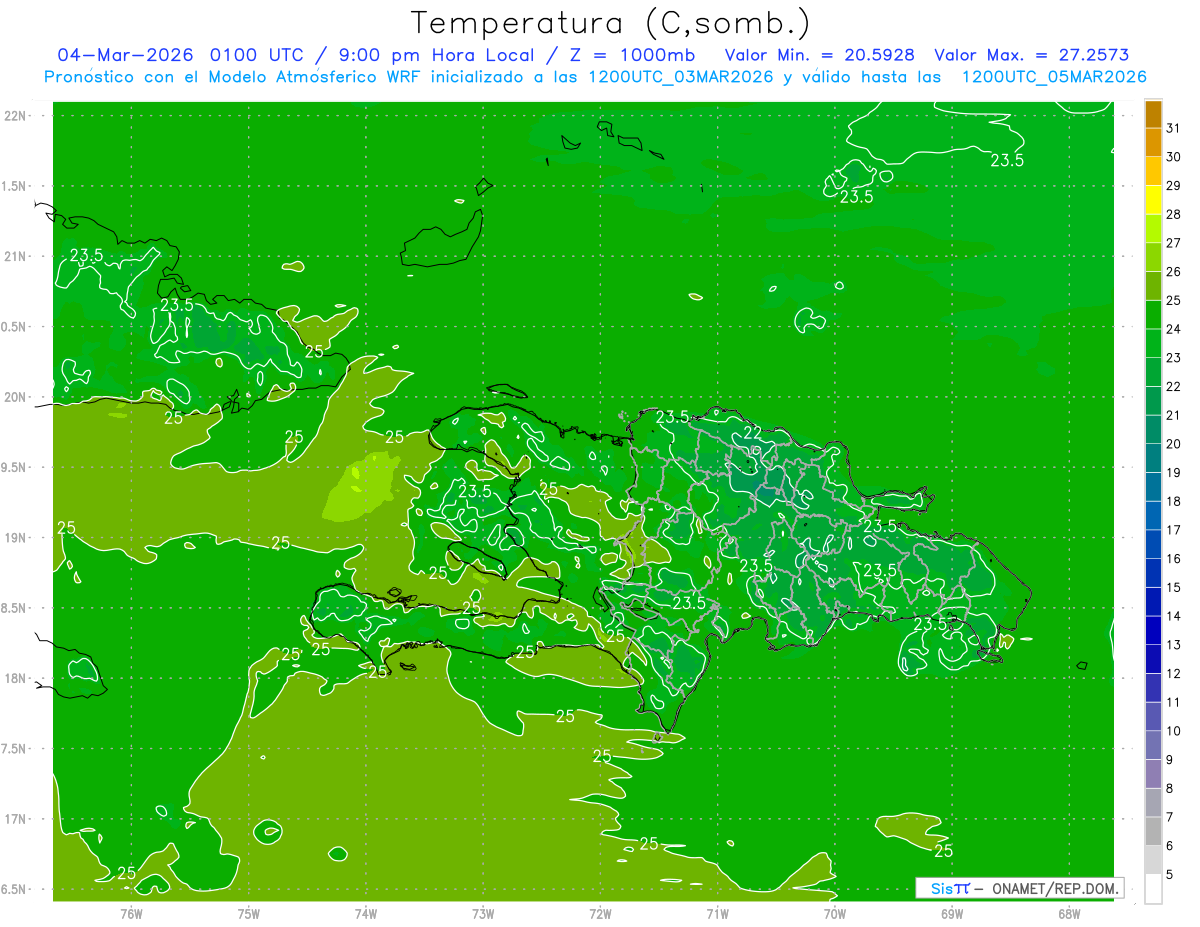Click the "18N" latitude axis label
1200x927 pixels.
pos(16,678)
